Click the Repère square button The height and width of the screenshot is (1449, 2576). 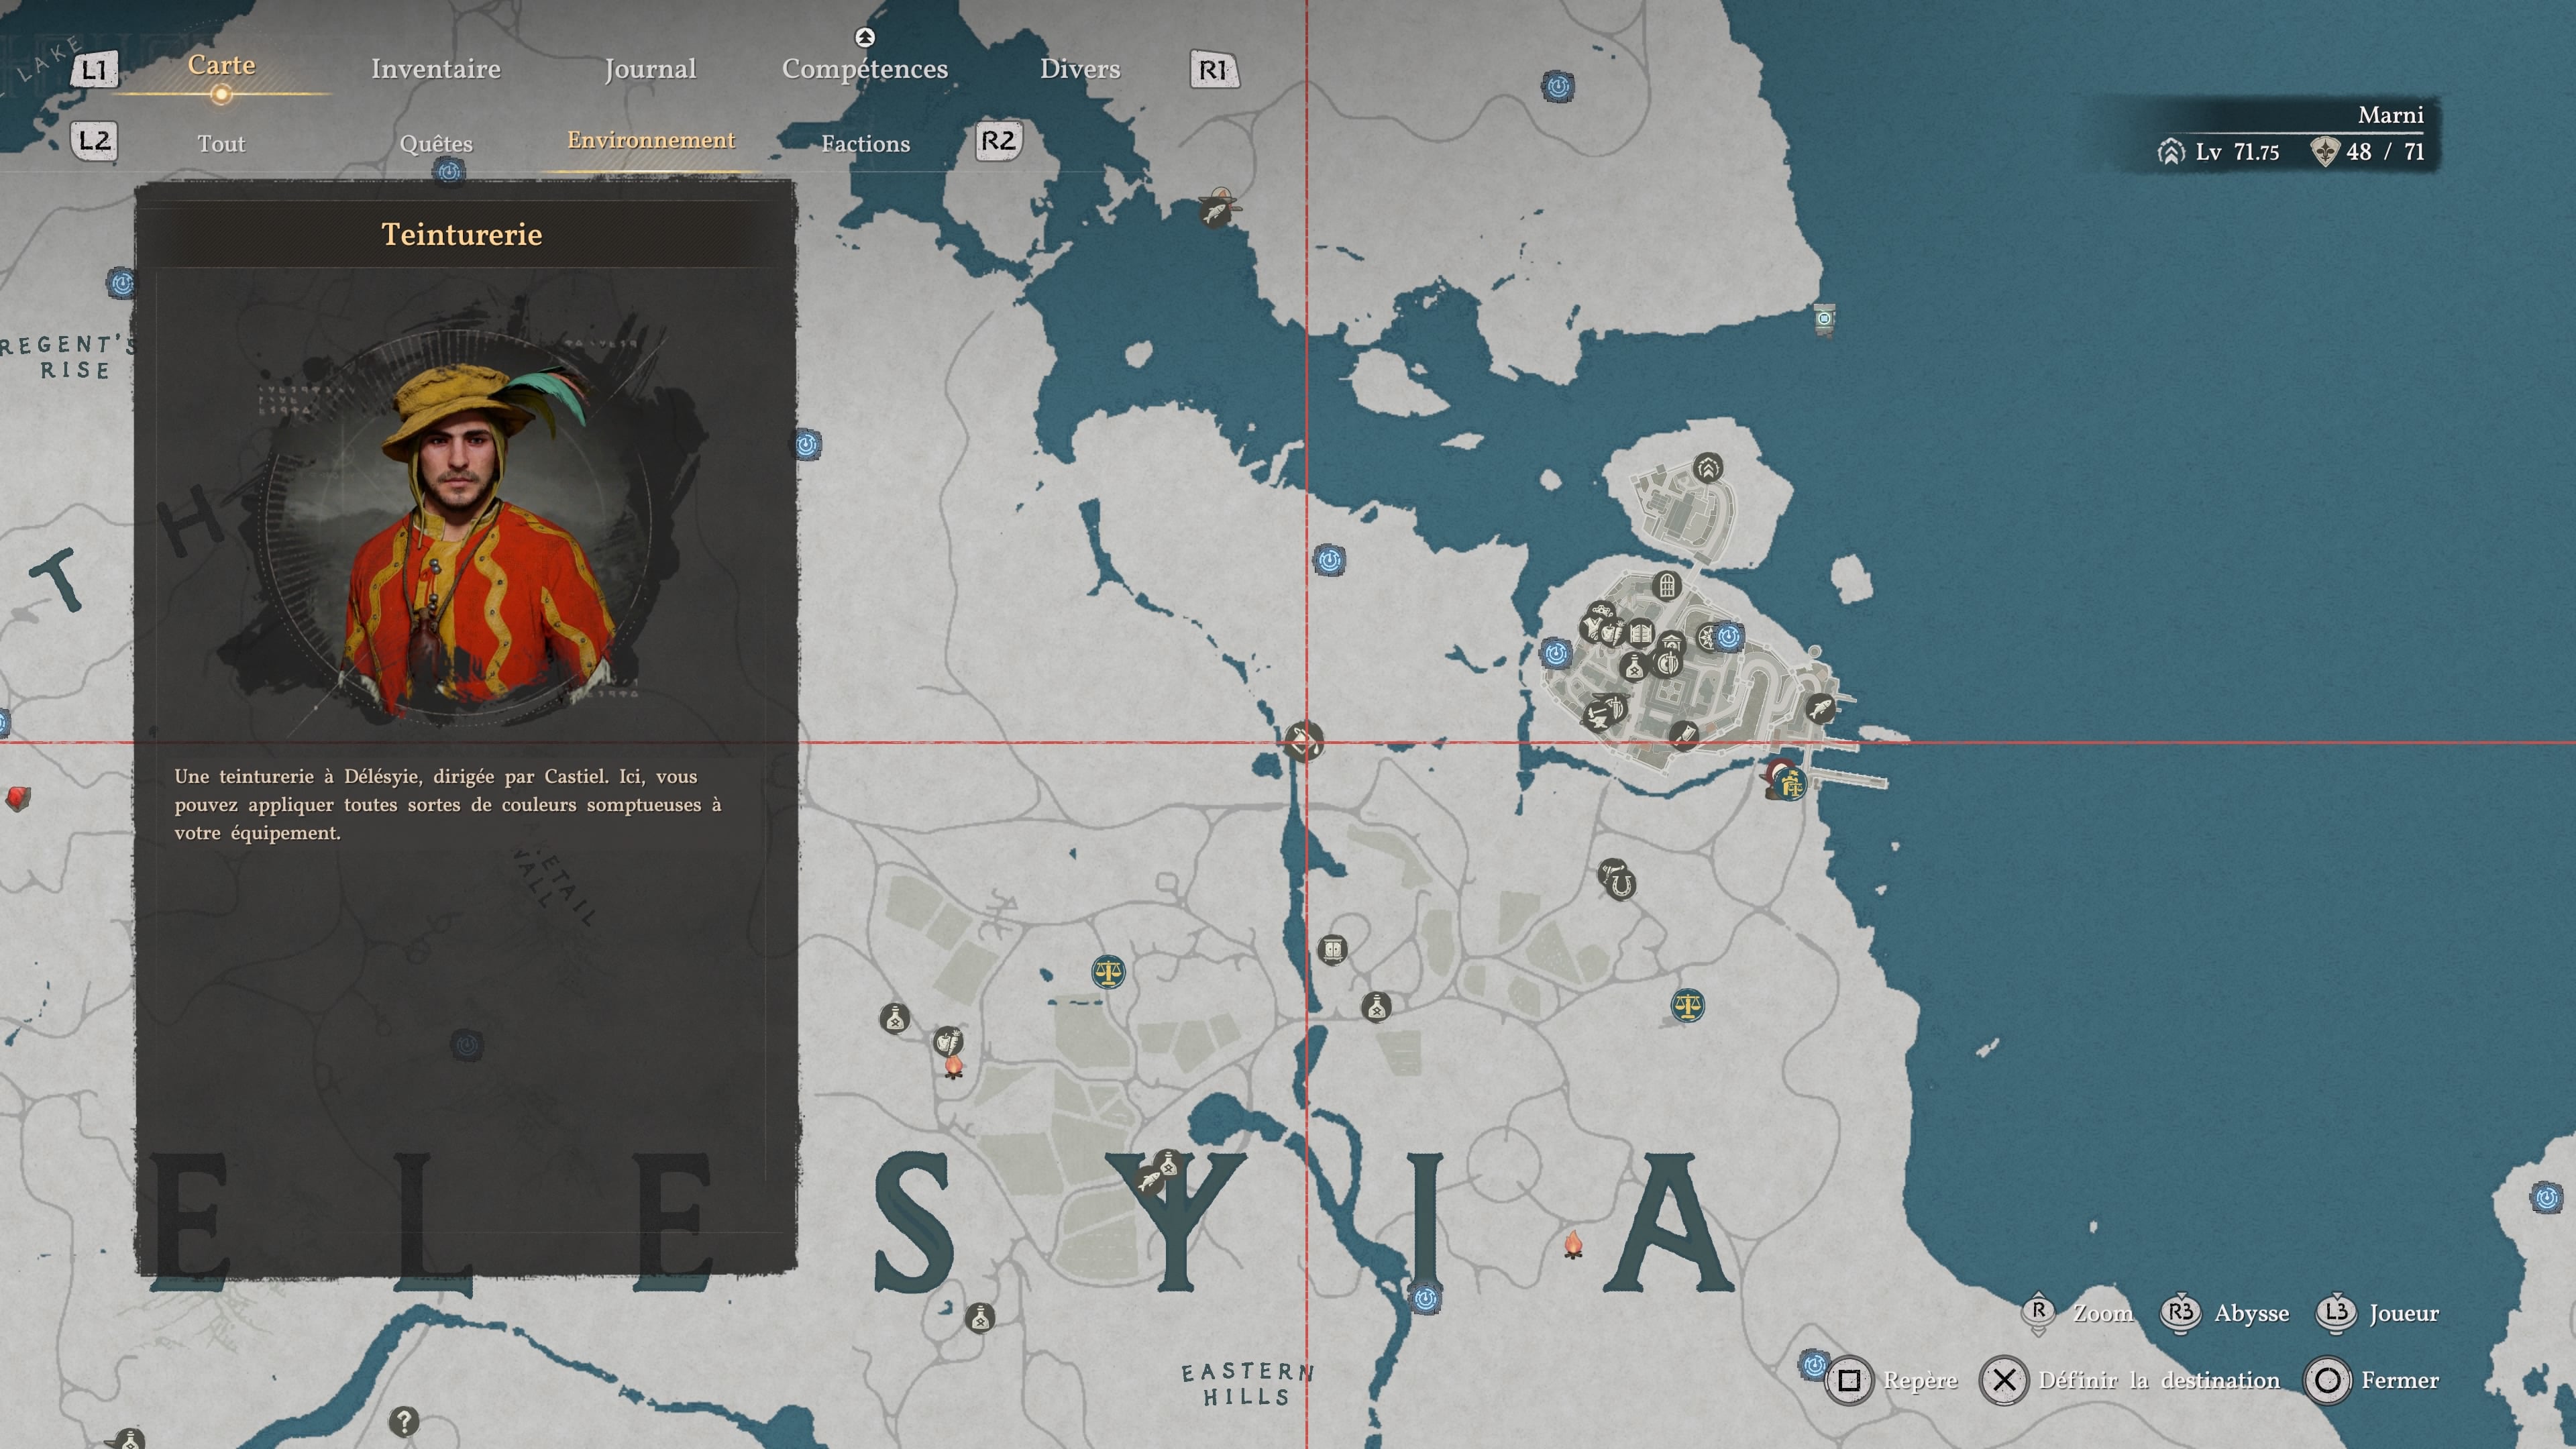pyautogui.click(x=1849, y=1381)
